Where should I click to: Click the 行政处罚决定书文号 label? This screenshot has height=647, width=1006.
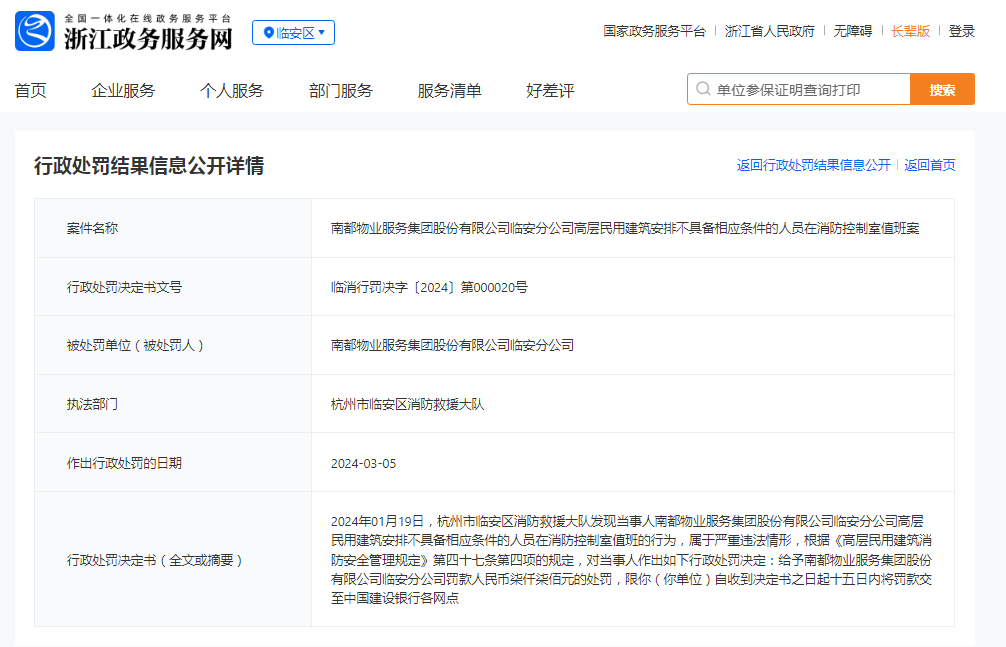(x=124, y=287)
